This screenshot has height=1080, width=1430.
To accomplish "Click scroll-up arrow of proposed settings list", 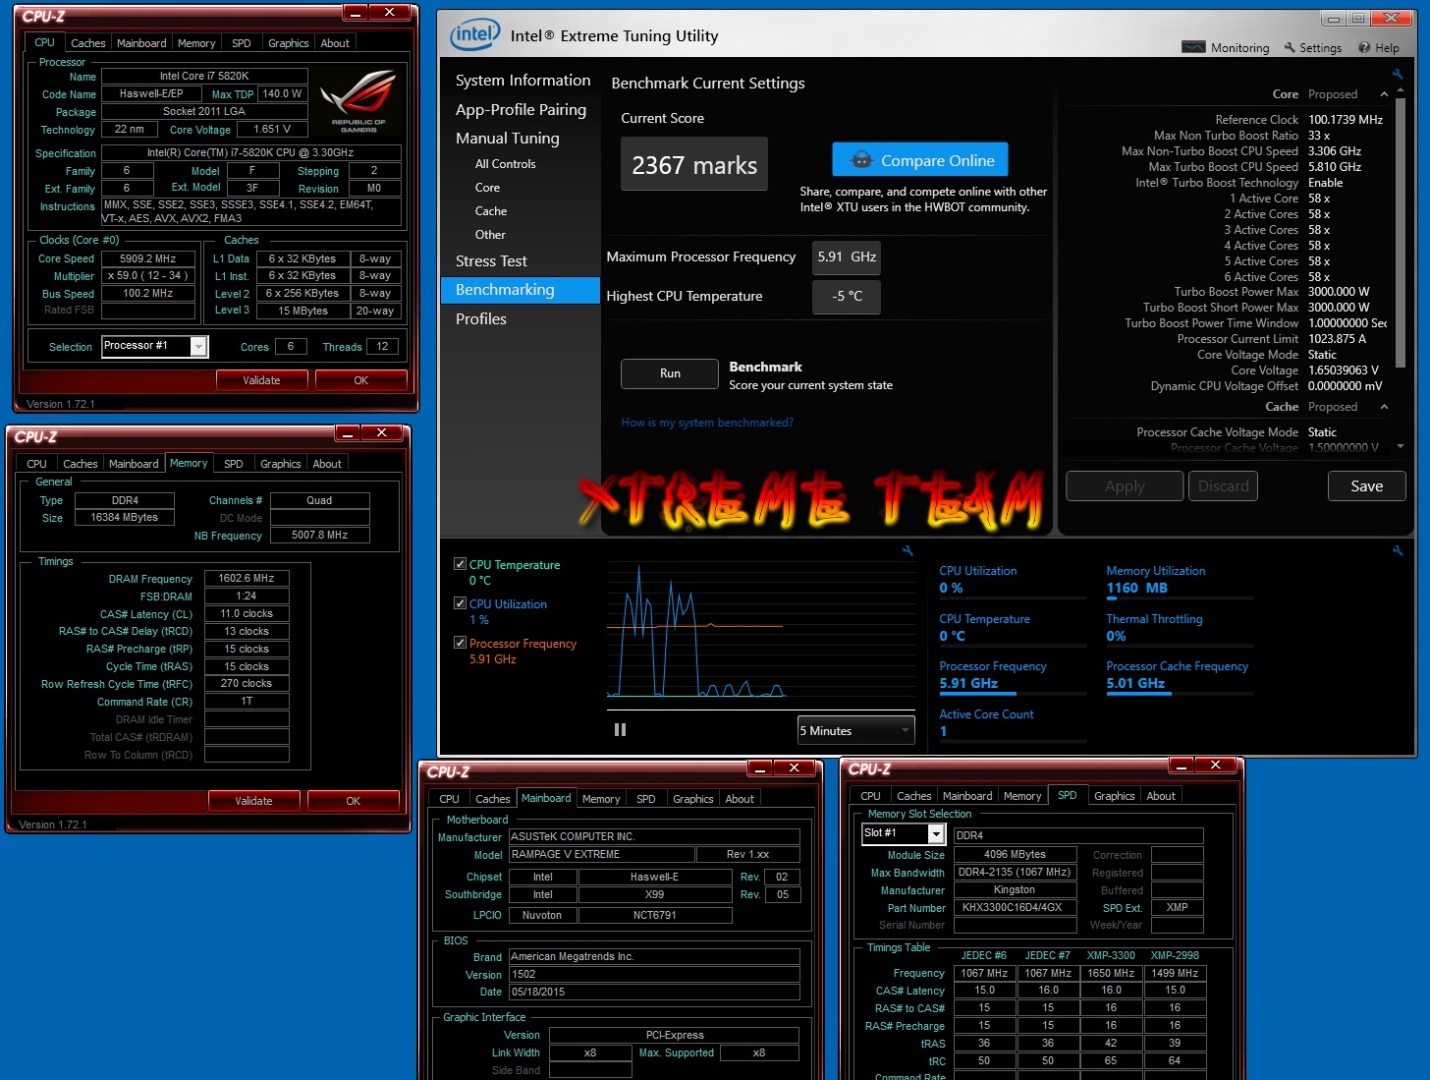I will pos(1400,90).
